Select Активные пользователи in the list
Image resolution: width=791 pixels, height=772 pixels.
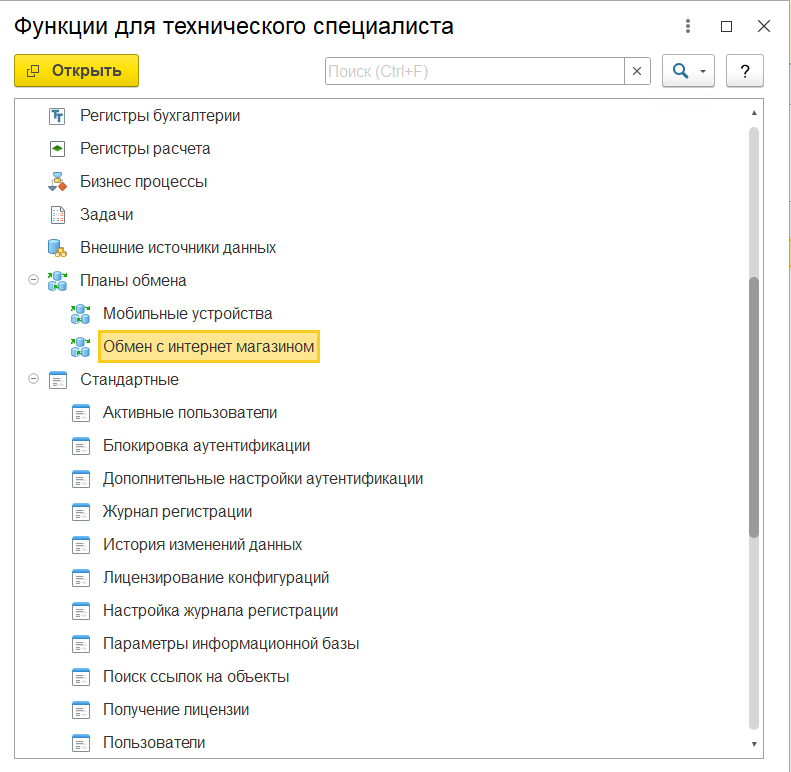tap(190, 413)
